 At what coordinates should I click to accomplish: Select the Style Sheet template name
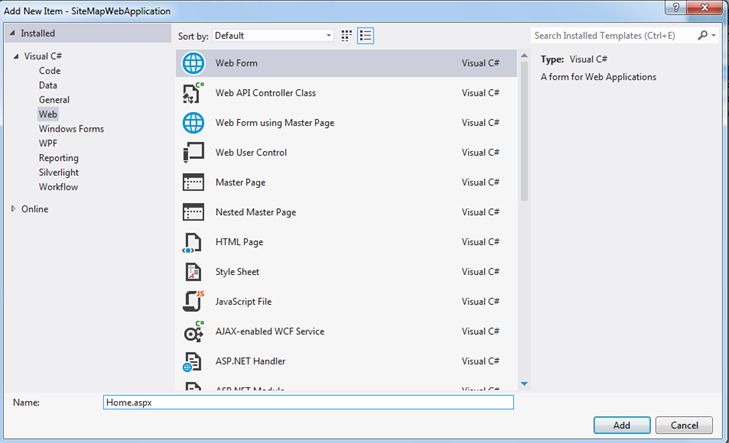point(237,271)
